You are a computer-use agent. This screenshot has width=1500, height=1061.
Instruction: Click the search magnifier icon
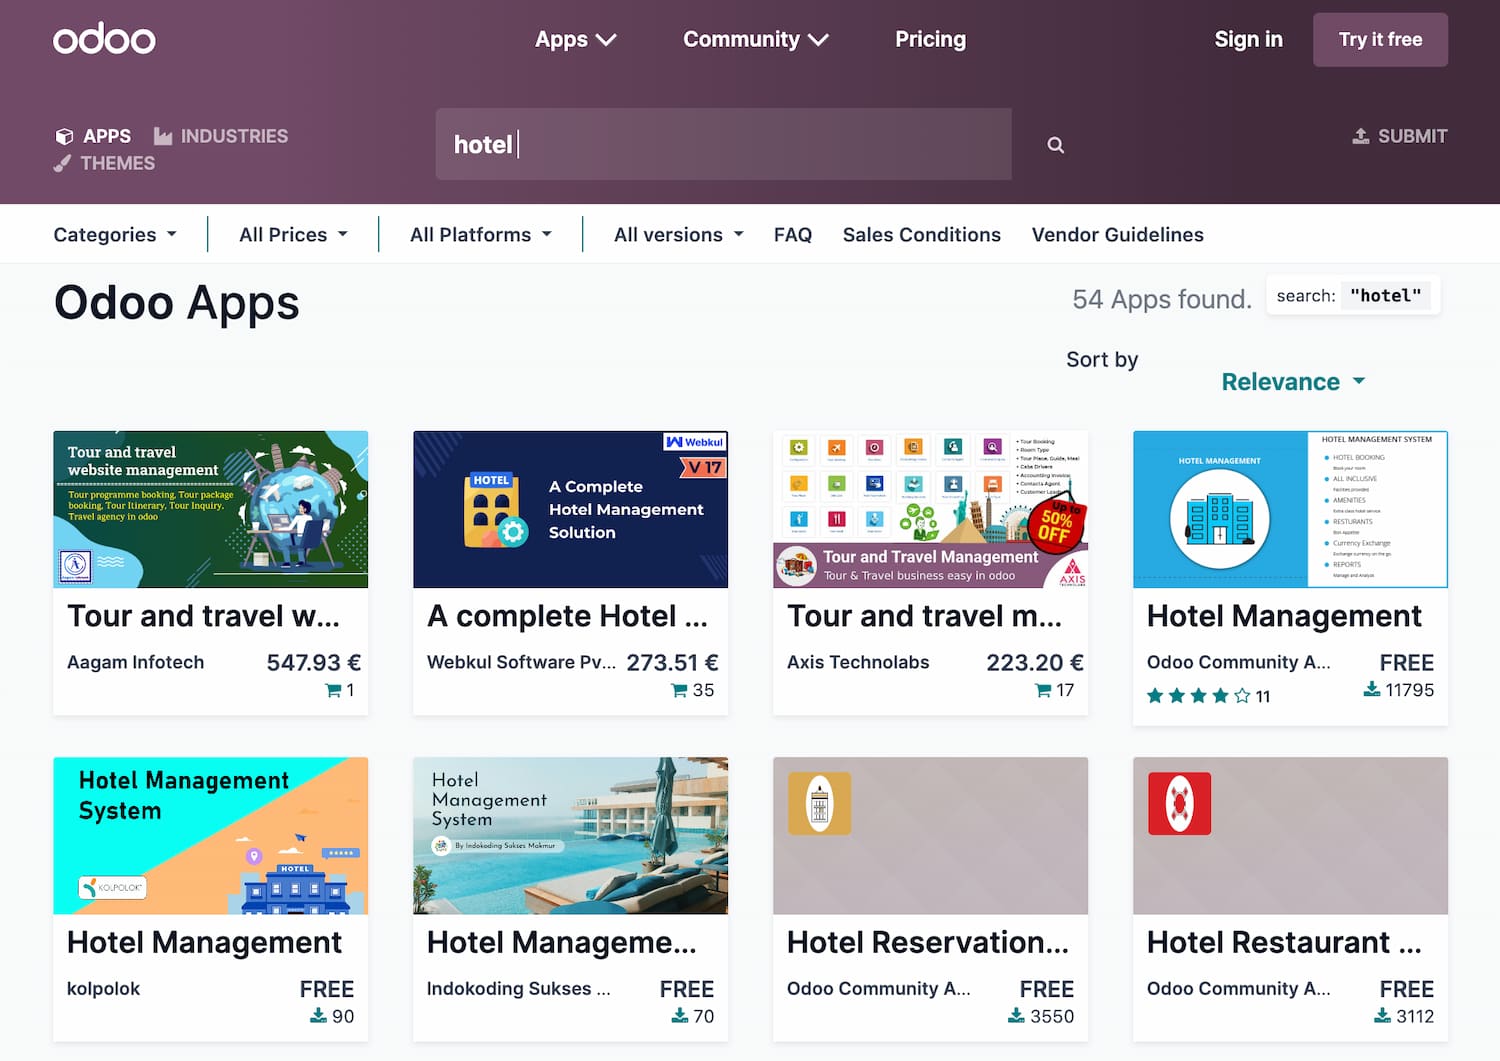point(1055,145)
